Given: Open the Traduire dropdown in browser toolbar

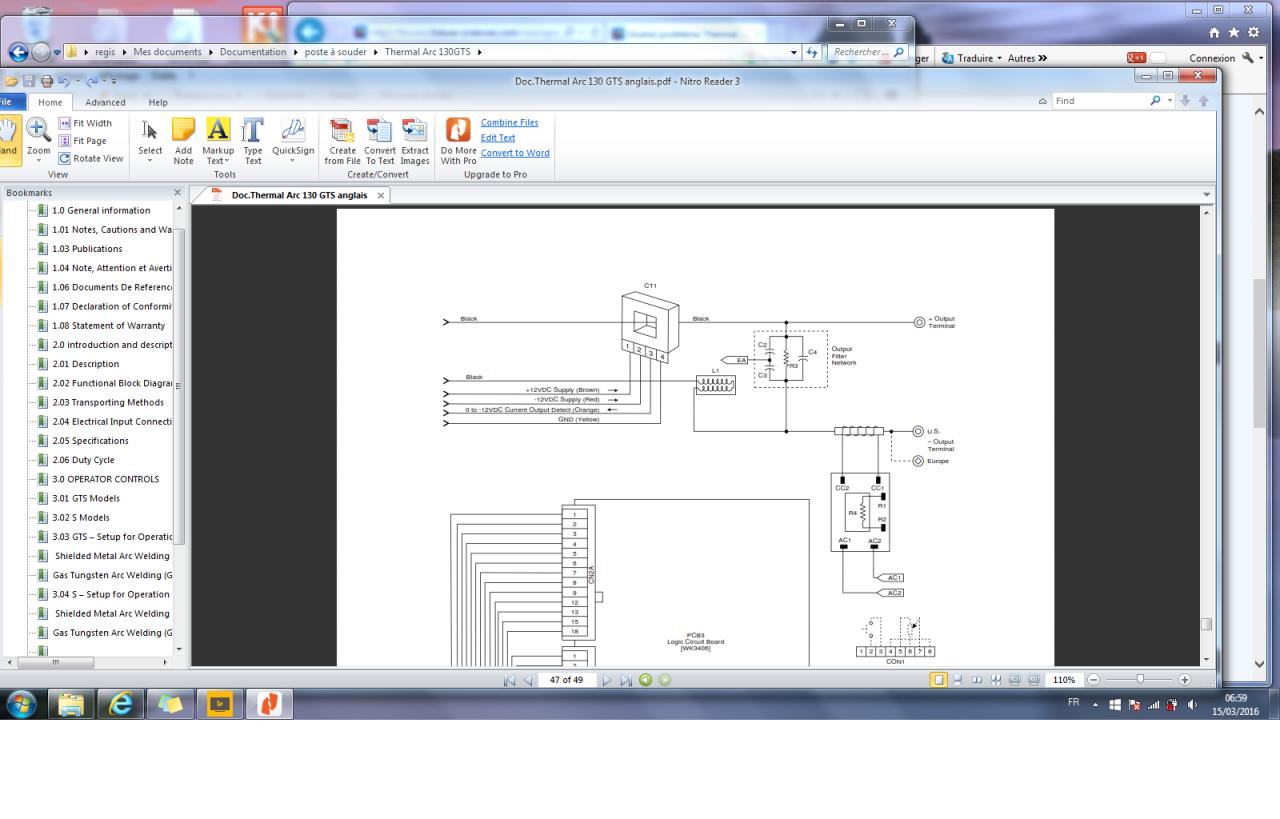Looking at the screenshot, I should click(999, 58).
